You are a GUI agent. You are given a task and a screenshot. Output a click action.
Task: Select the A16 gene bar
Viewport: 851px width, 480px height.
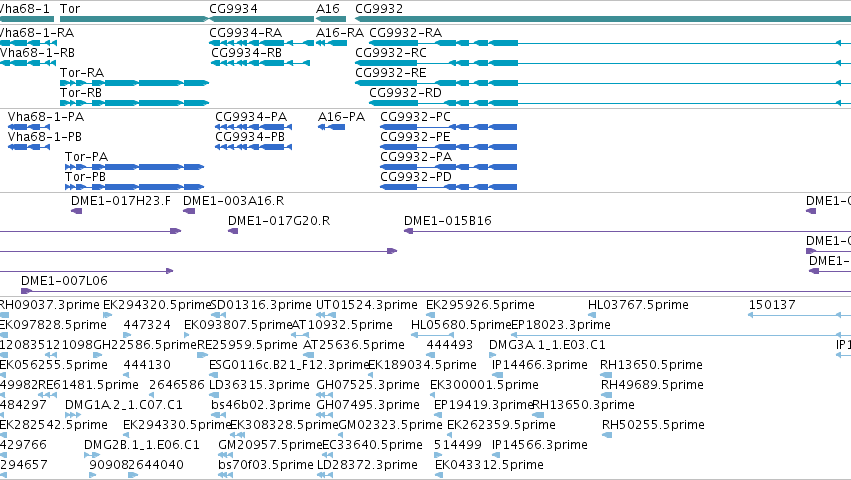(x=331, y=19)
